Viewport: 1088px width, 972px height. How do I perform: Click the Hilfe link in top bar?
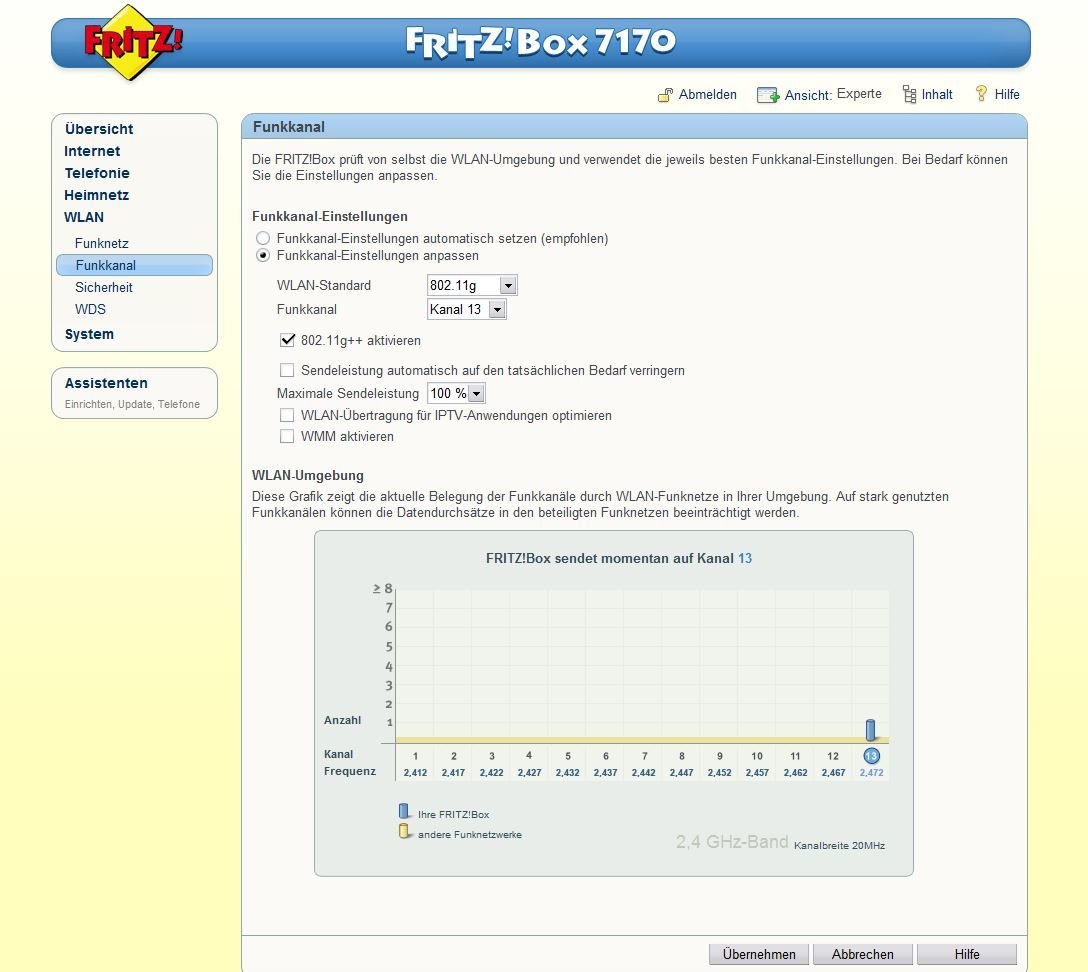click(1007, 94)
